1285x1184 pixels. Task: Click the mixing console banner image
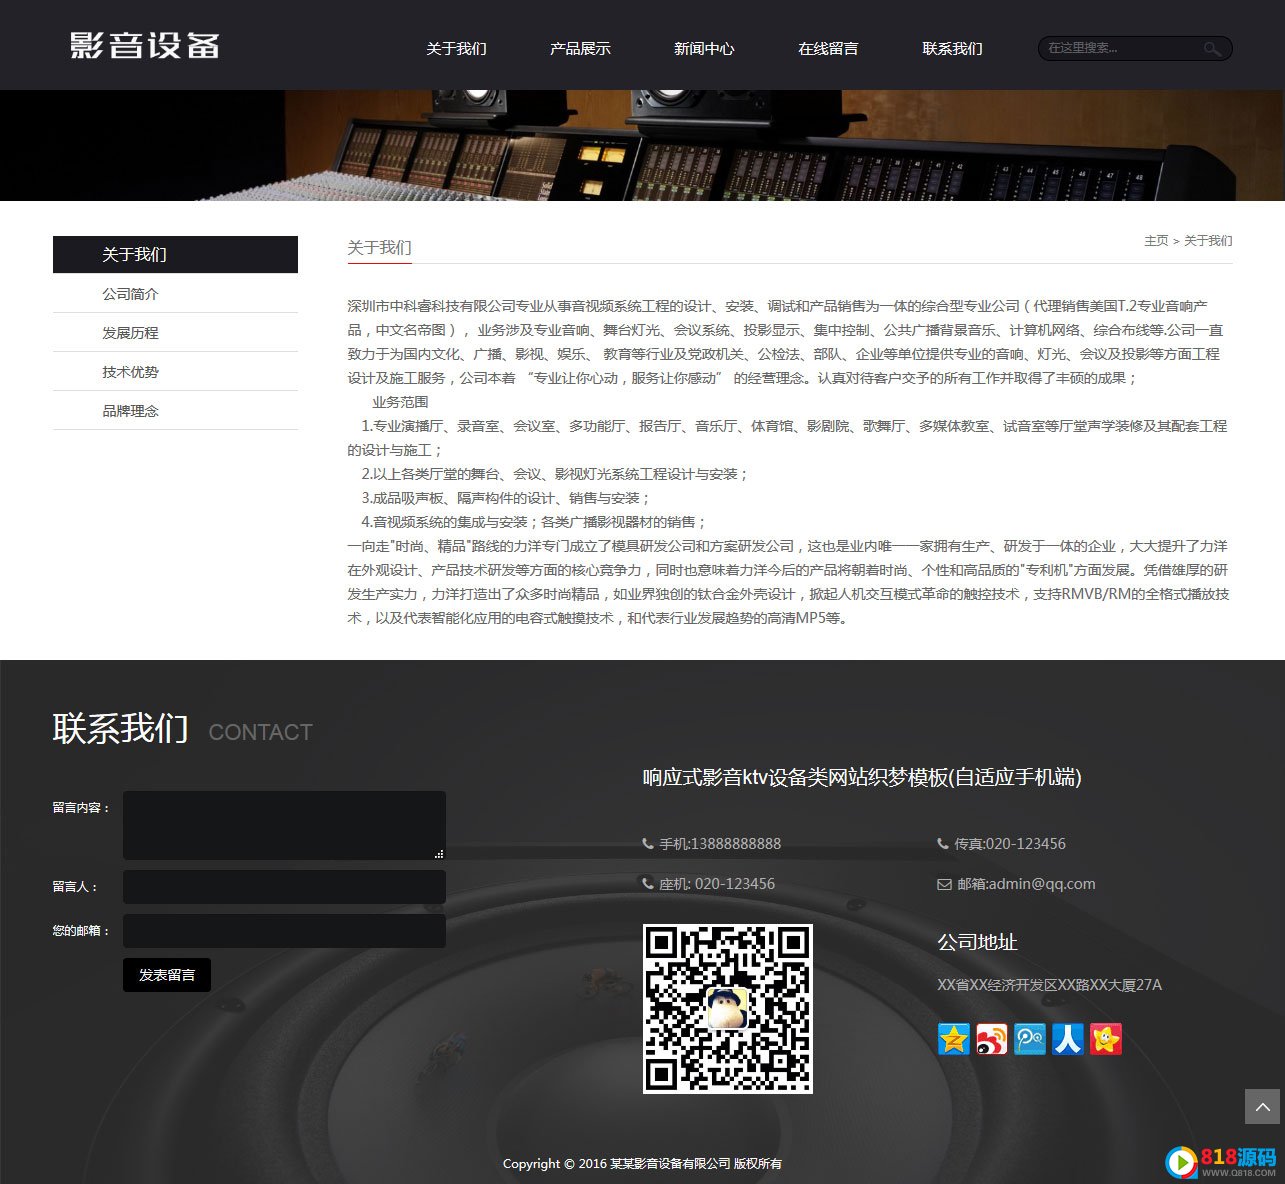coord(642,145)
